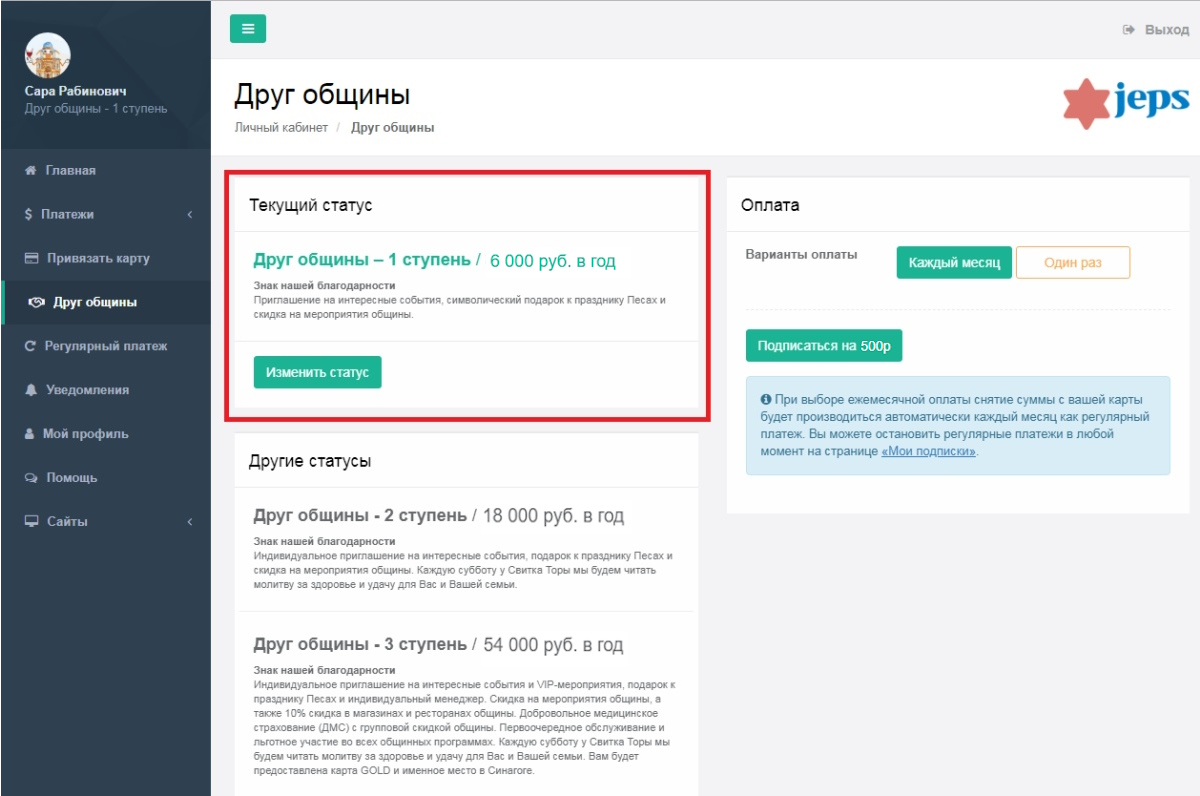Click the credit card icon beside Привязать карту
This screenshot has width=1200, height=796.
pyautogui.click(x=31, y=258)
